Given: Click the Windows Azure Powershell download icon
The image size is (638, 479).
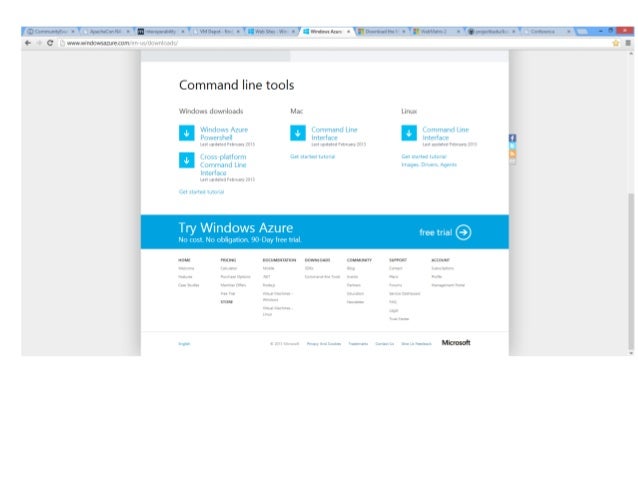Looking at the screenshot, I should 186,133.
